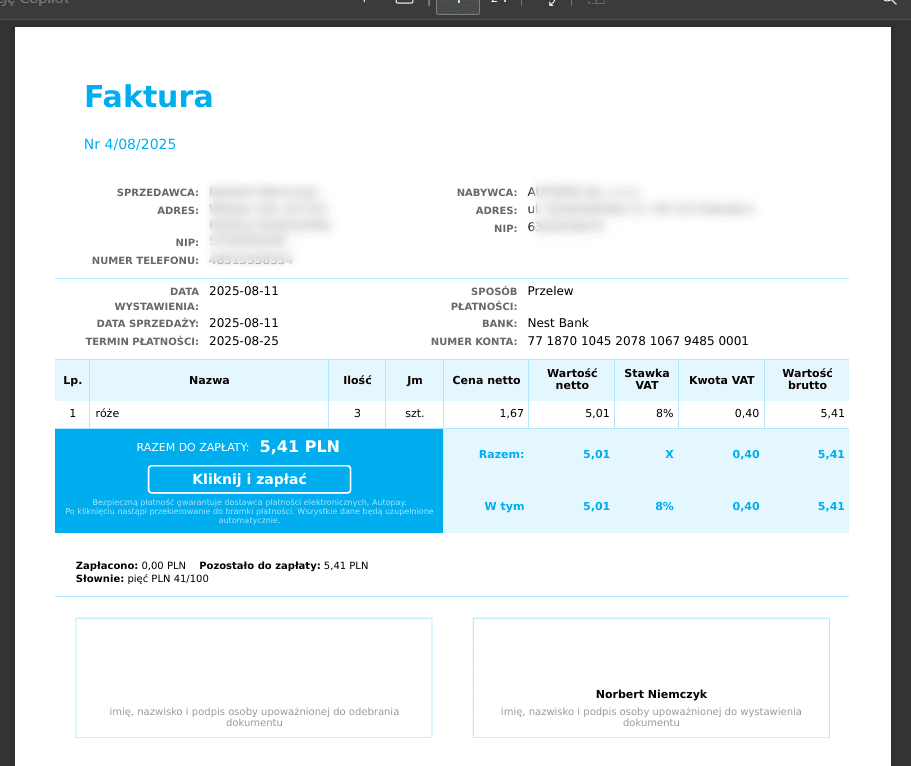Click the "Wartość brutto" column header
Image resolution: width=911 pixels, height=766 pixels.
806,380
